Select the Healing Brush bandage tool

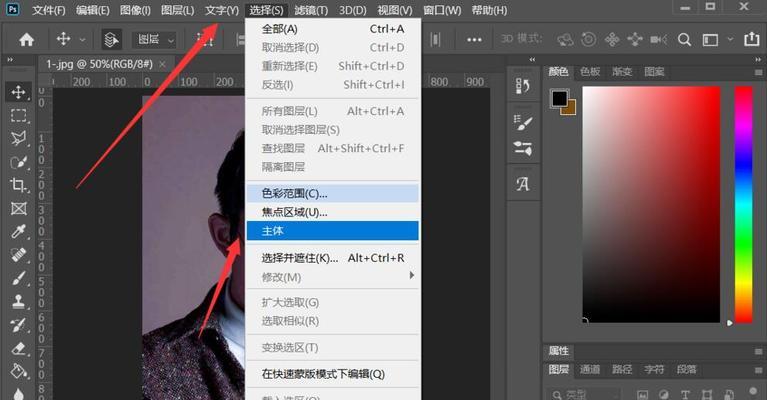[x=19, y=255]
